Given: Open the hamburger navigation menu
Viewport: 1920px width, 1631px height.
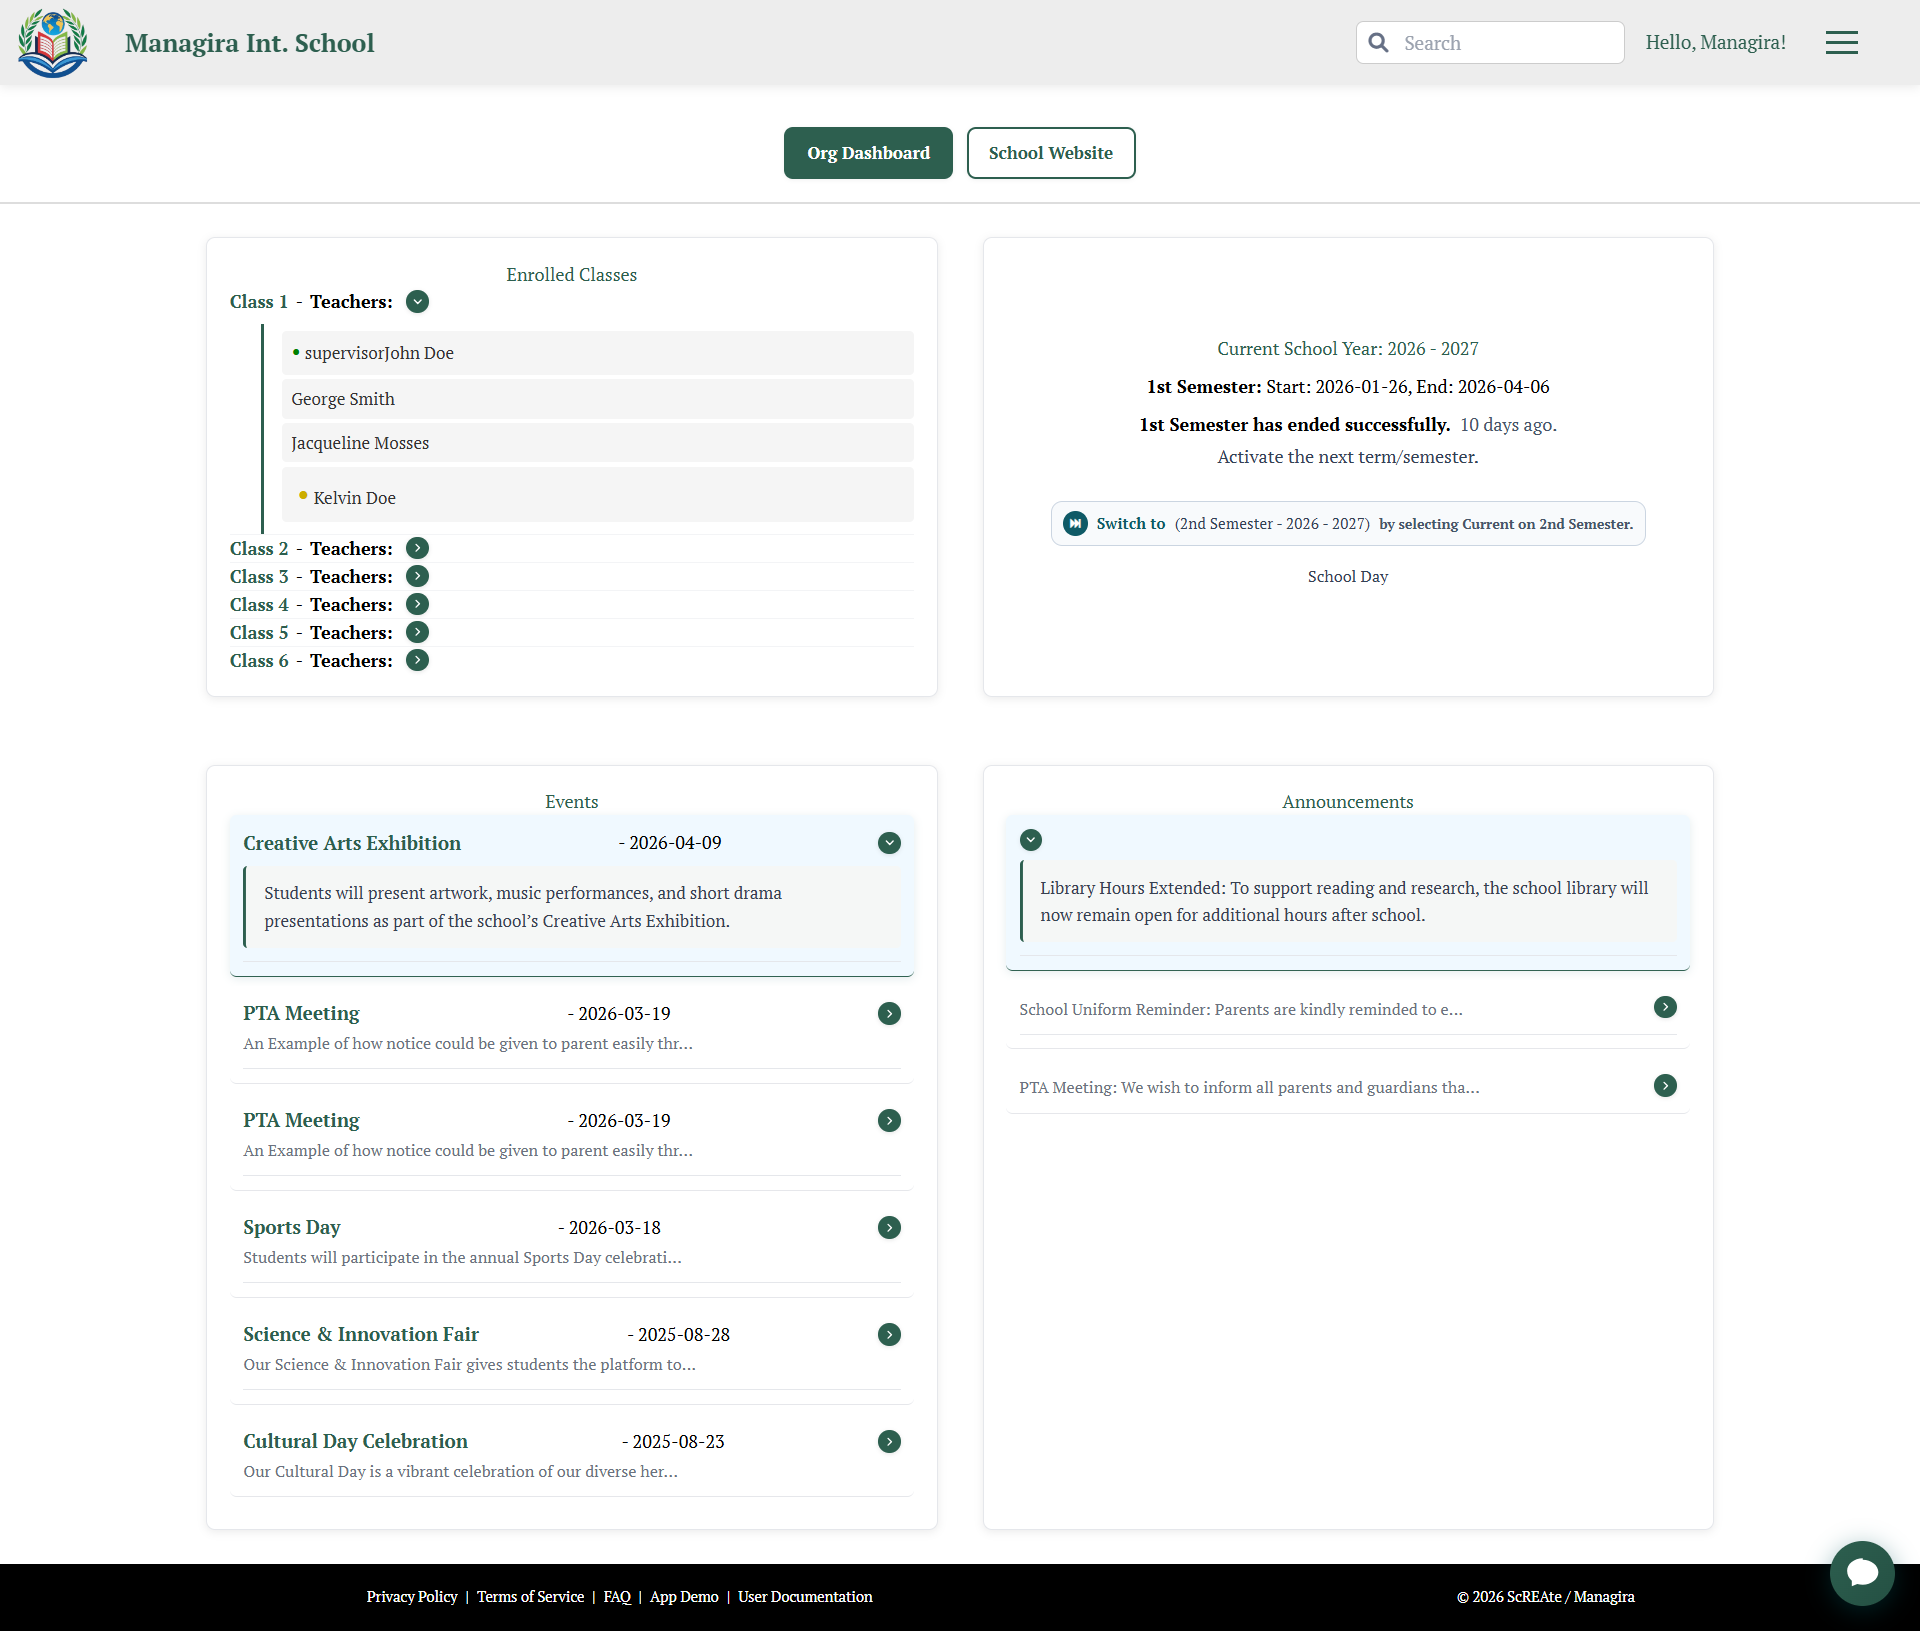Looking at the screenshot, I should (x=1842, y=42).
